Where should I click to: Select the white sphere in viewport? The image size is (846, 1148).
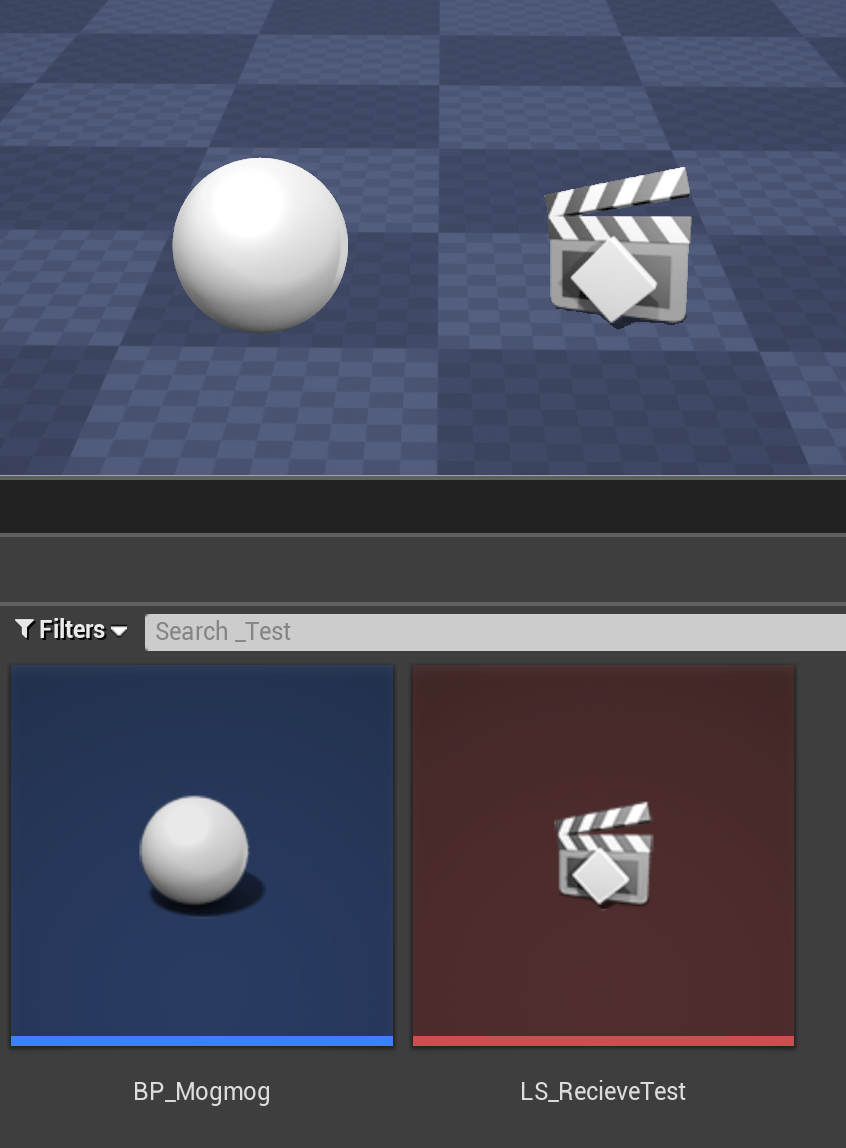point(260,245)
